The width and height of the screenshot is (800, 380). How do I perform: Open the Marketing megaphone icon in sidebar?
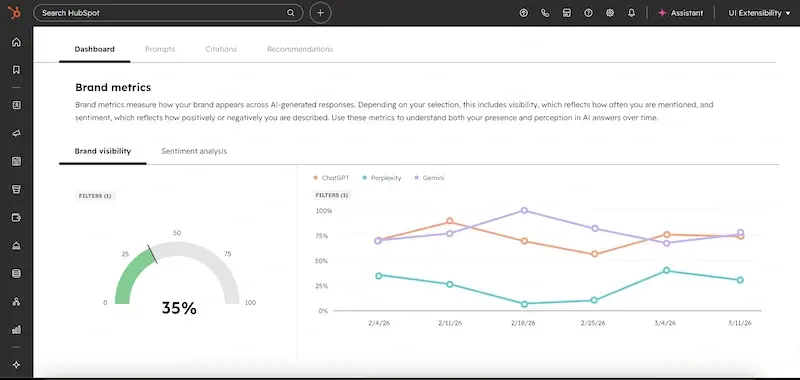tap(16, 133)
